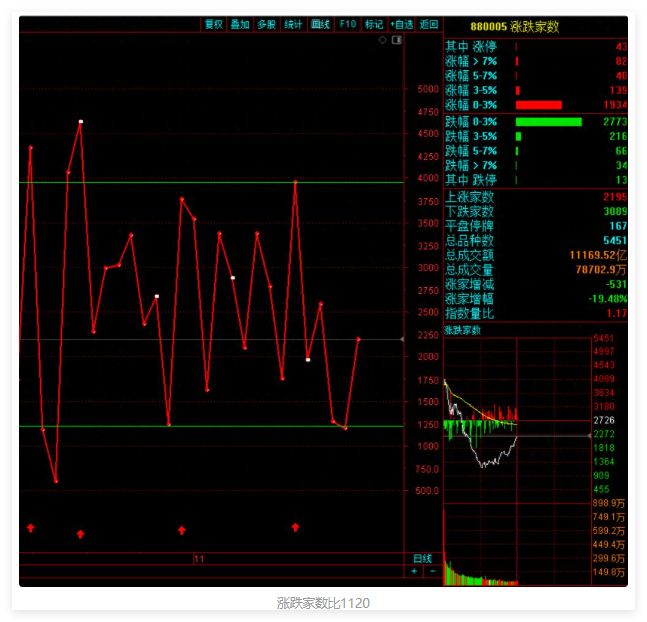Click the gray triangle marker on the price axis

coord(402,339)
